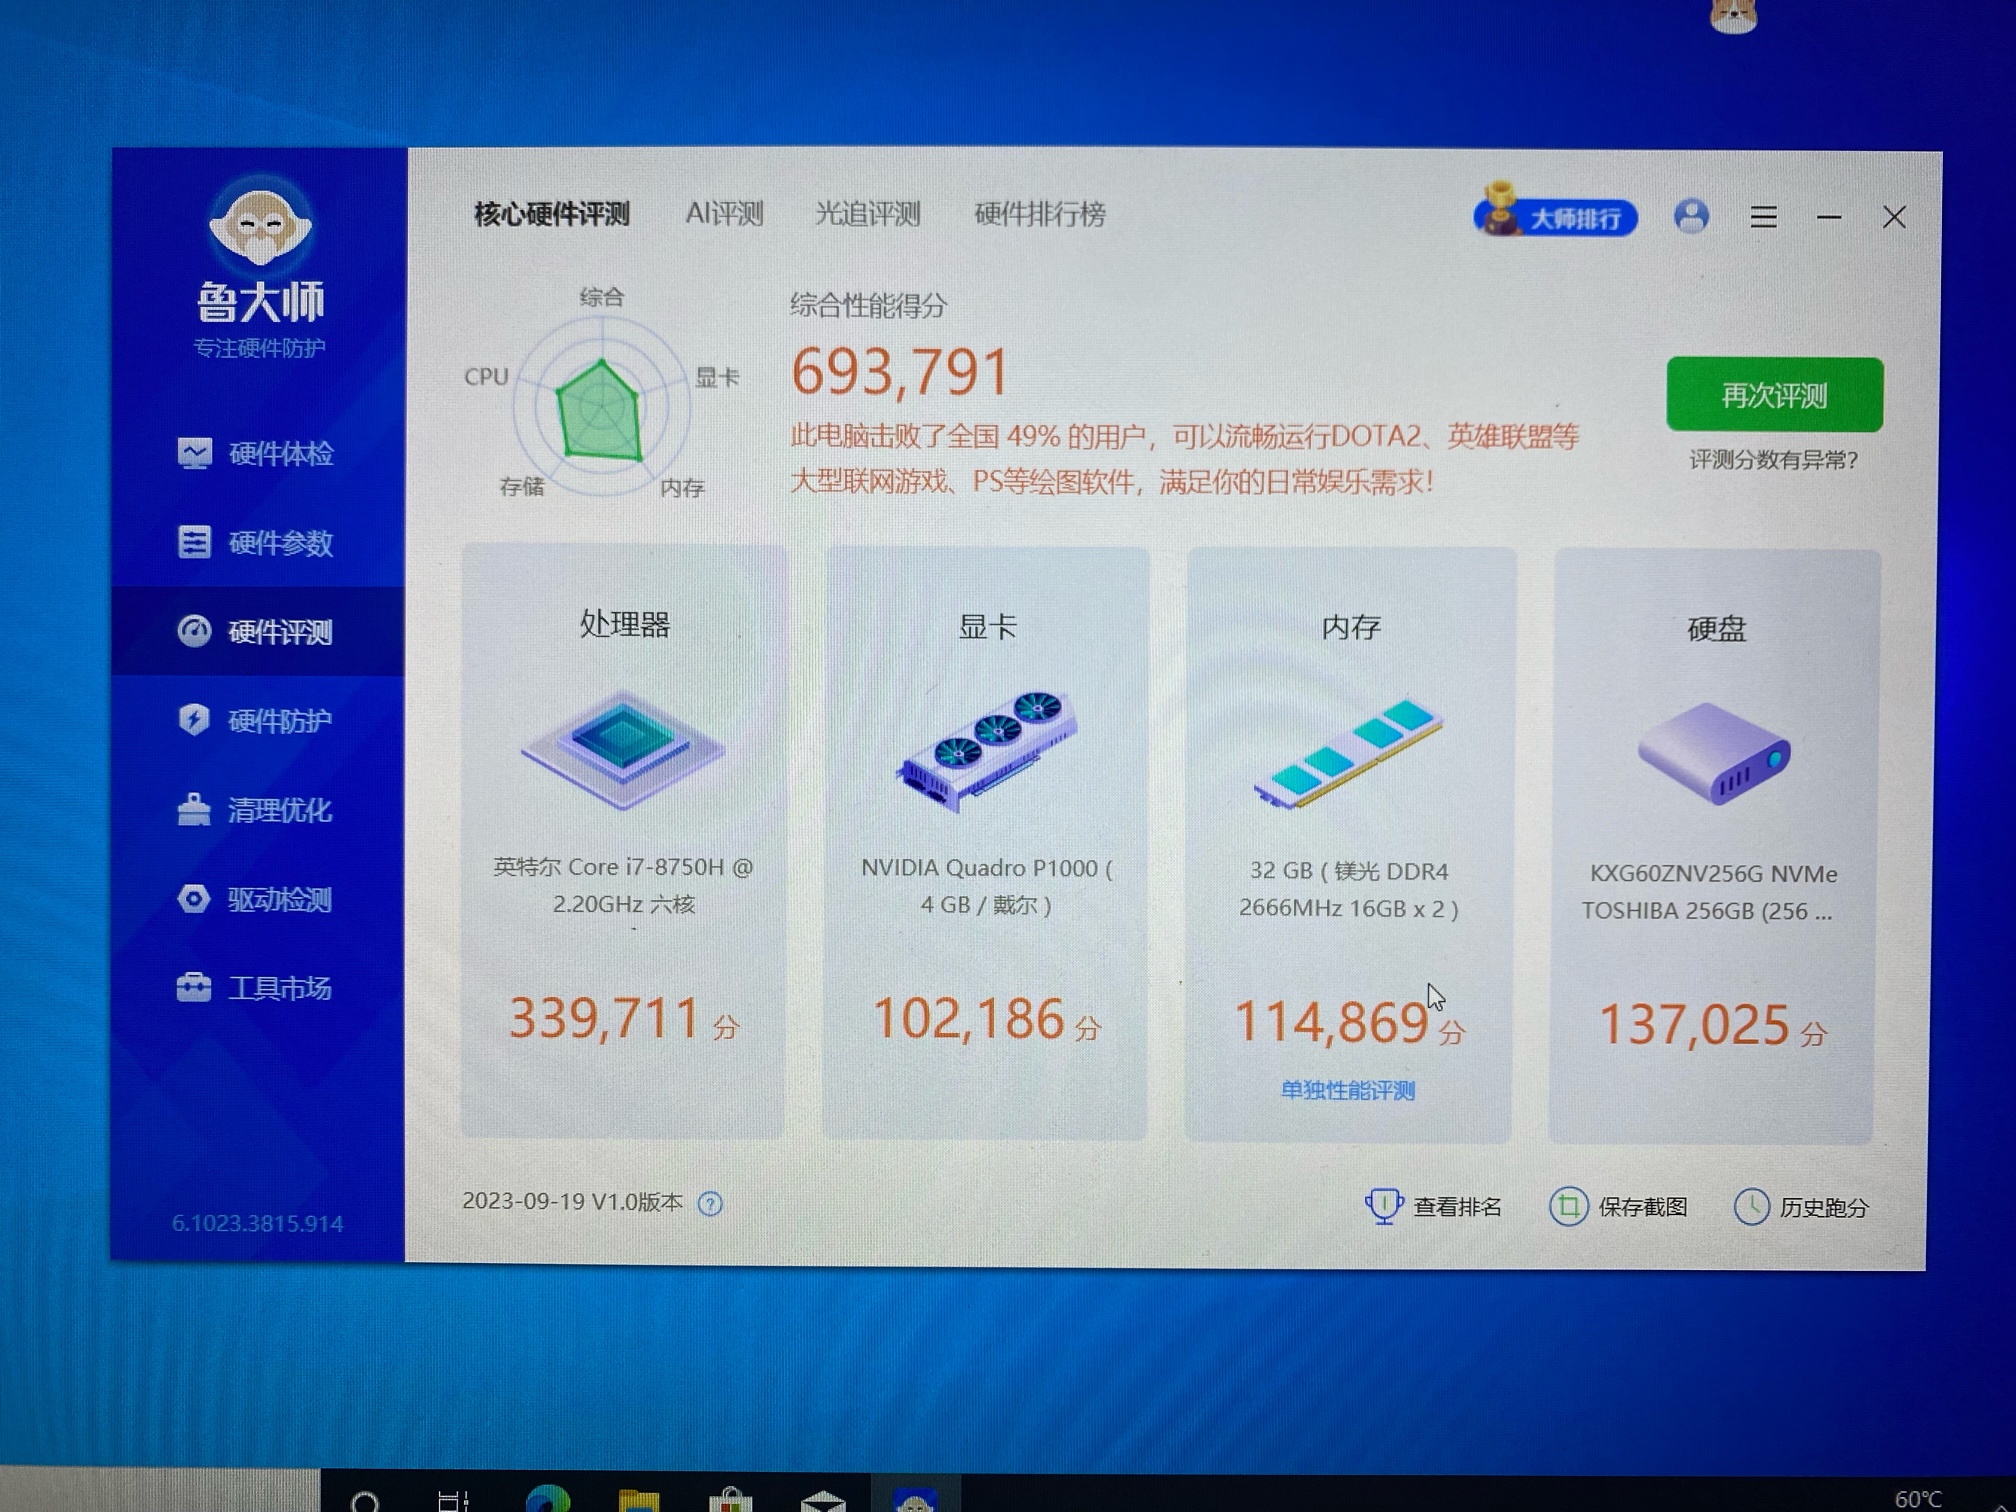Switch to the 光追评测 tab

pyautogui.click(x=867, y=214)
